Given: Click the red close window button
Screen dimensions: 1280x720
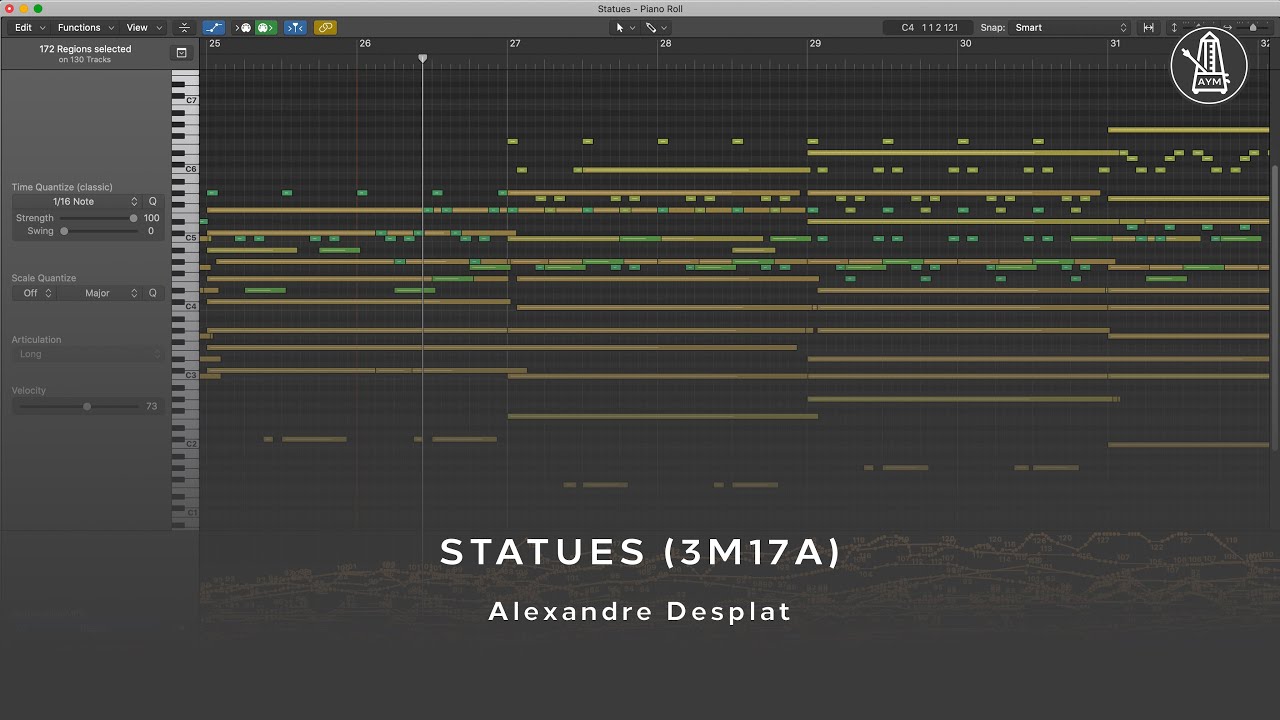Looking at the screenshot, I should coord(10,9).
